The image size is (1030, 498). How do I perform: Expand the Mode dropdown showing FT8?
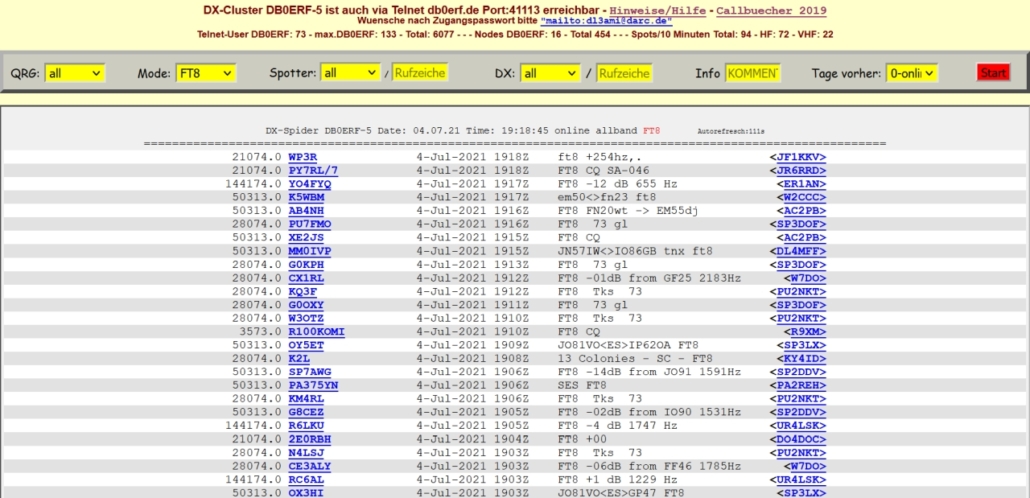(205, 73)
